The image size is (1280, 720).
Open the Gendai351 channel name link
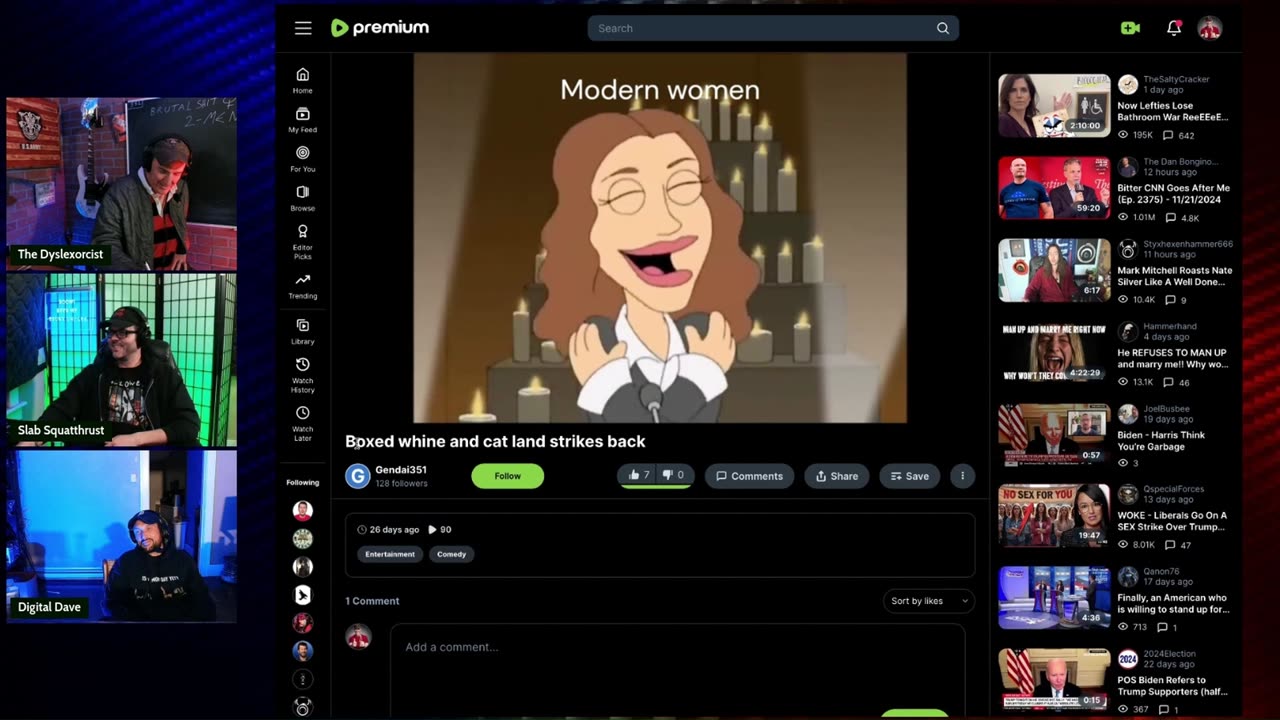(x=400, y=470)
